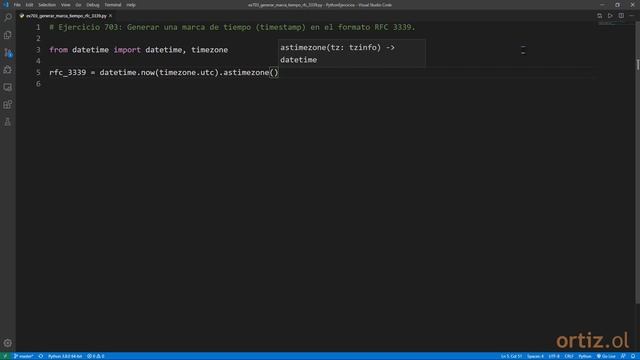640x360 pixels.
Task: Click the word 'timezone' at end of line 3
Action: [x=209, y=50]
